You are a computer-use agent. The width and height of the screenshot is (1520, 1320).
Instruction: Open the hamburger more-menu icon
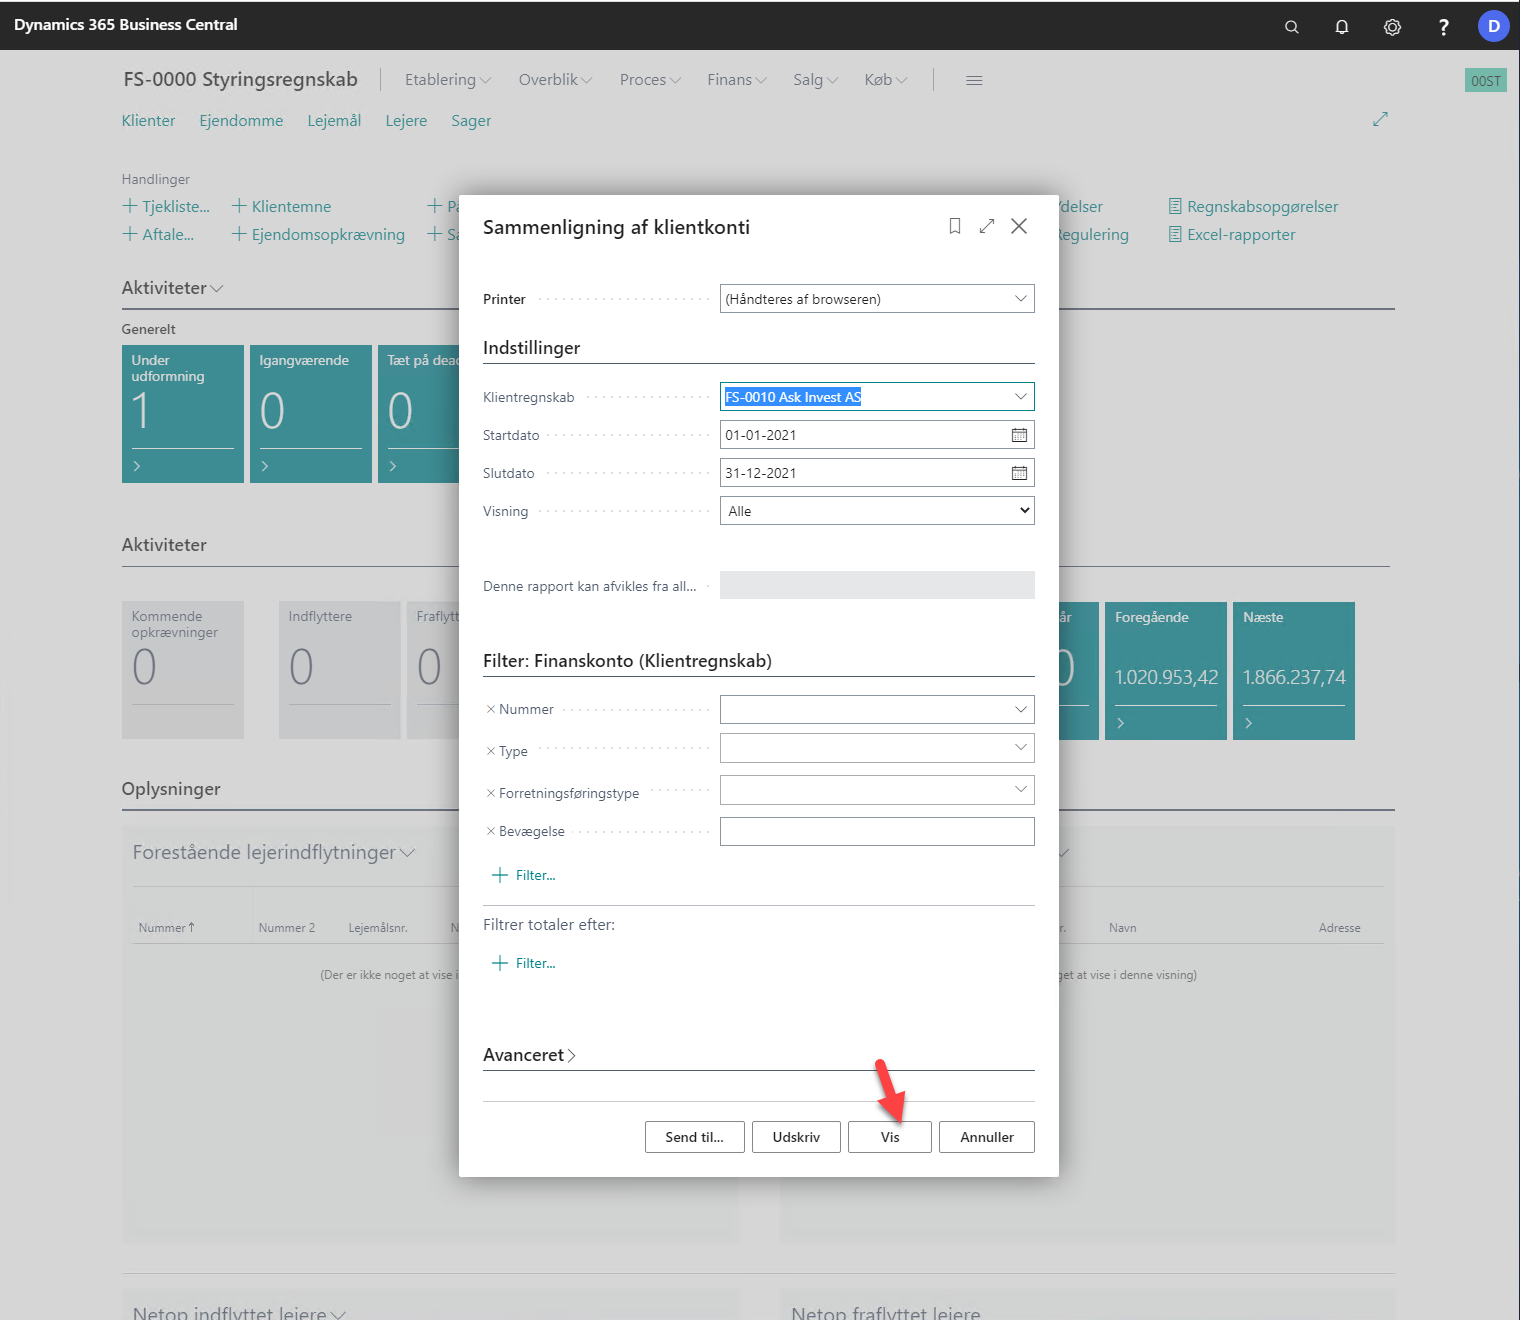click(974, 80)
